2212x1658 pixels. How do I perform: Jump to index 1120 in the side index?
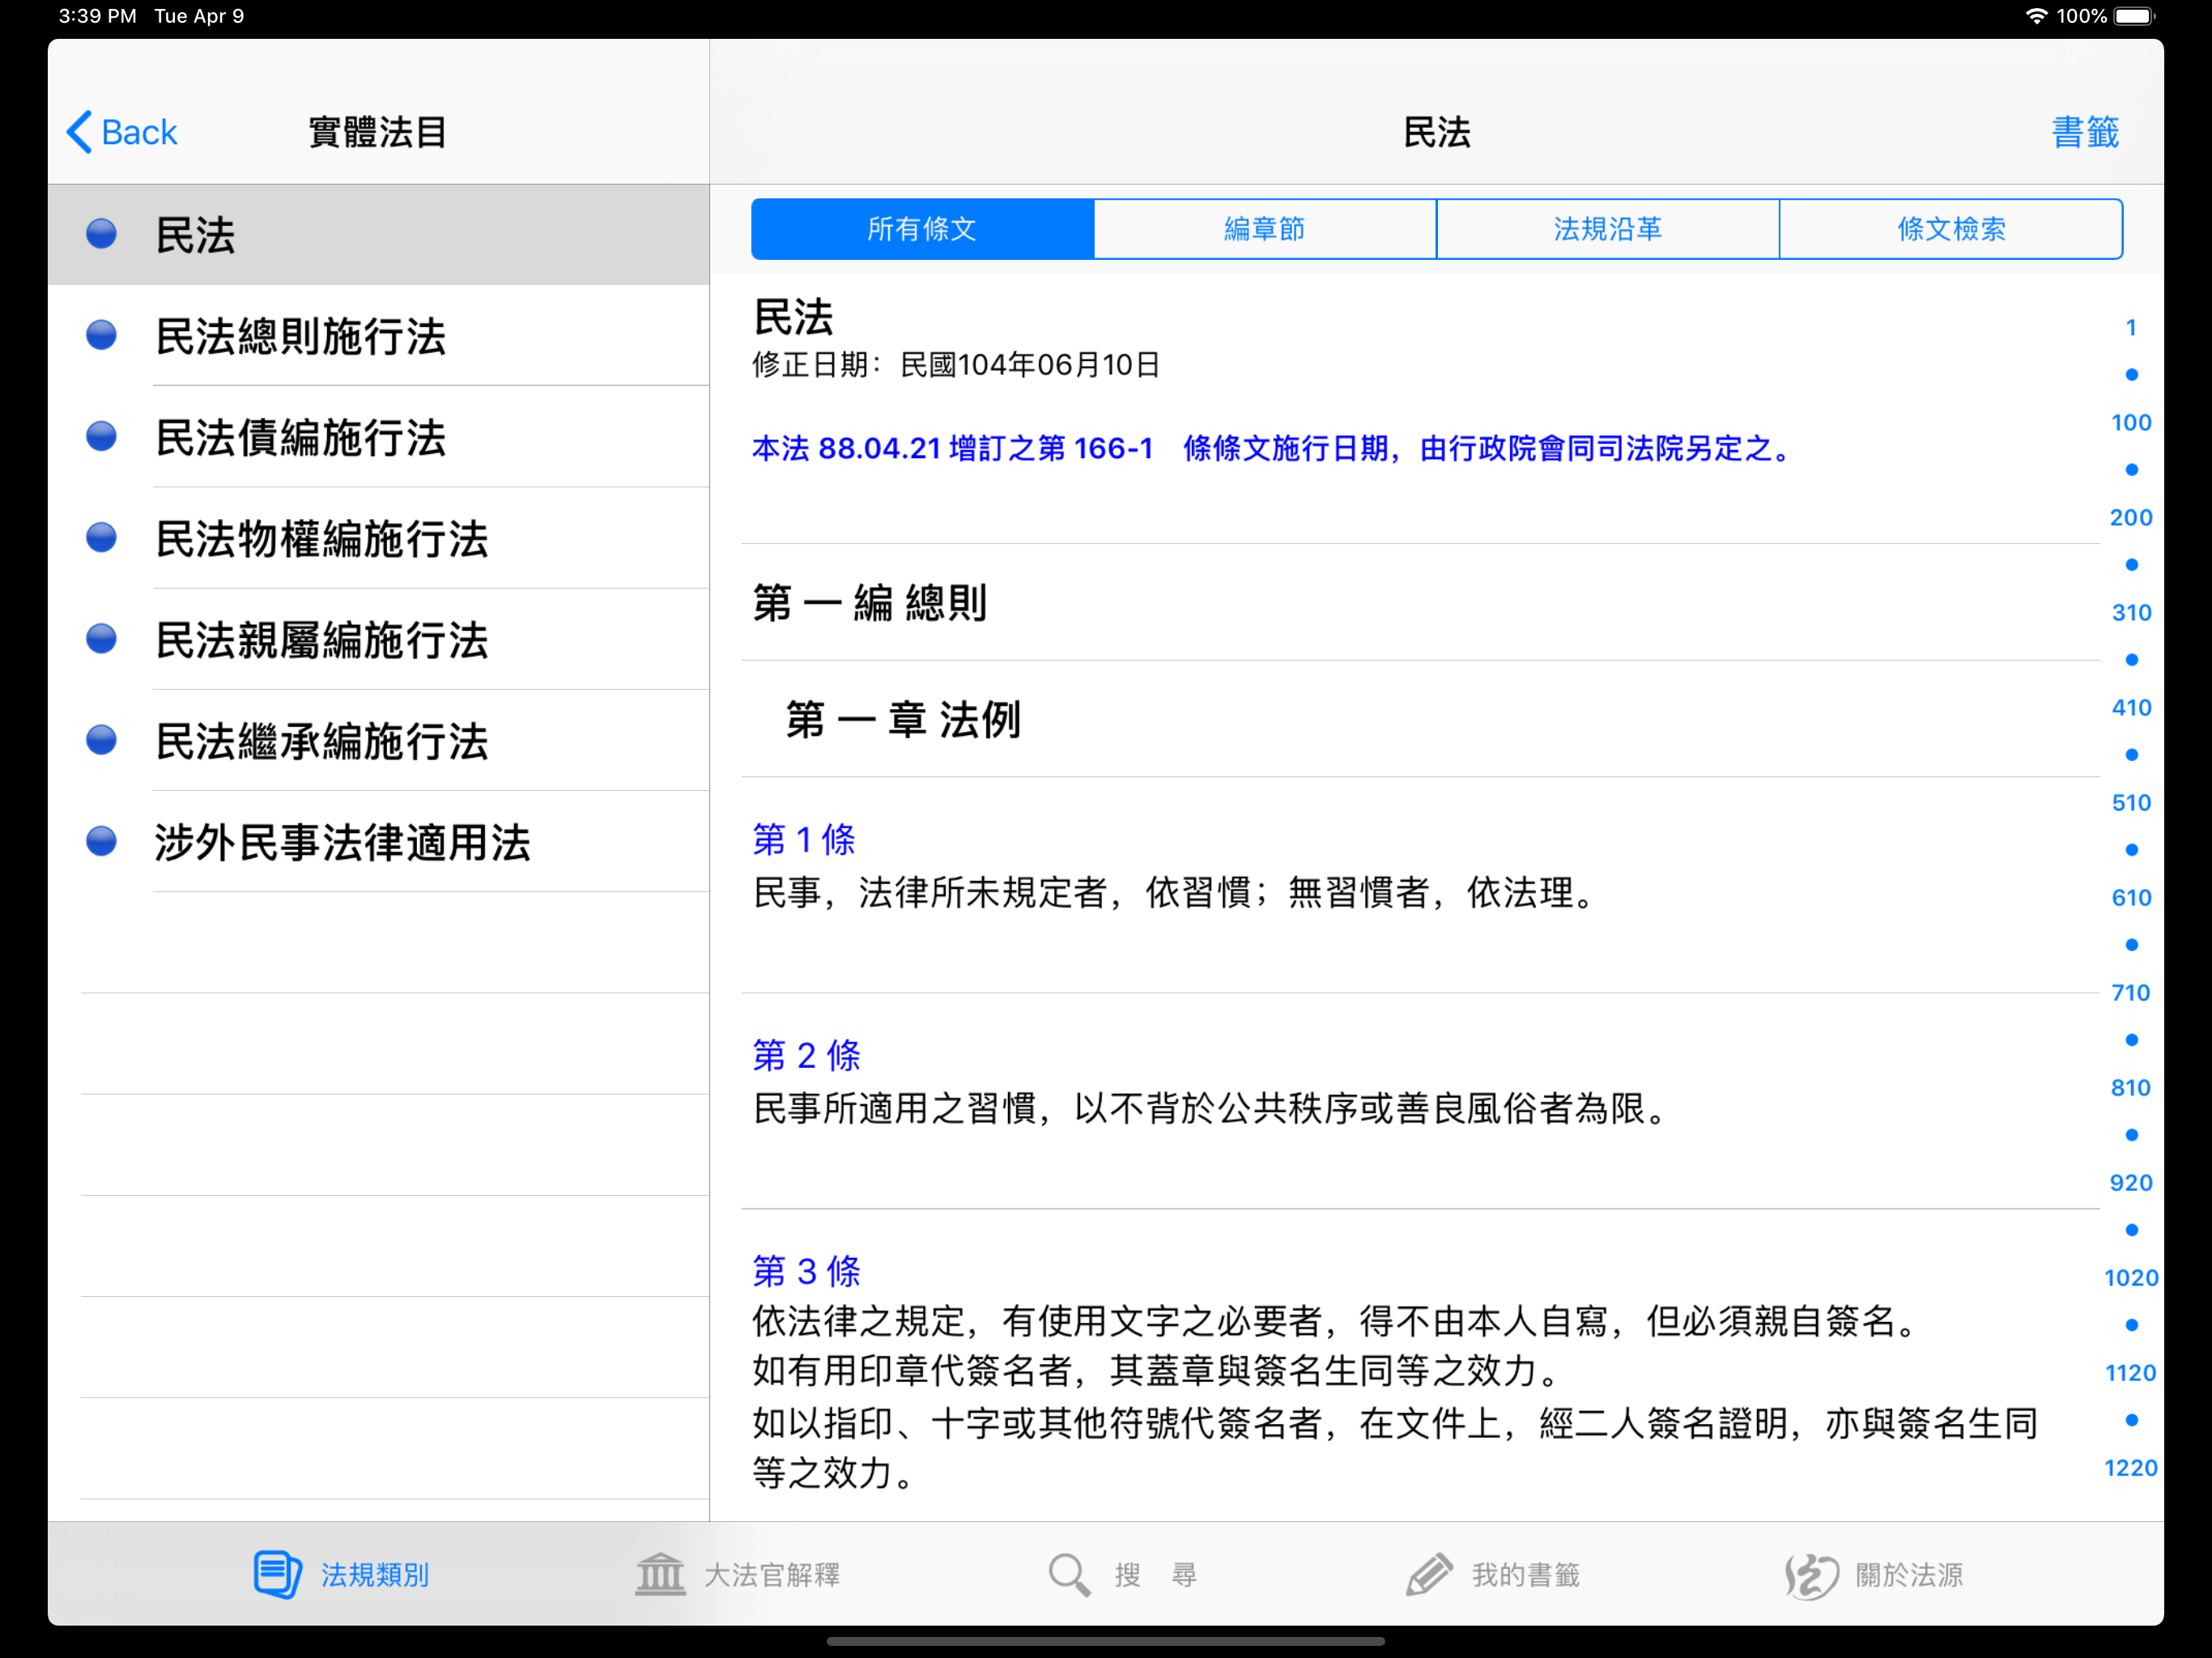pyautogui.click(x=2131, y=1372)
